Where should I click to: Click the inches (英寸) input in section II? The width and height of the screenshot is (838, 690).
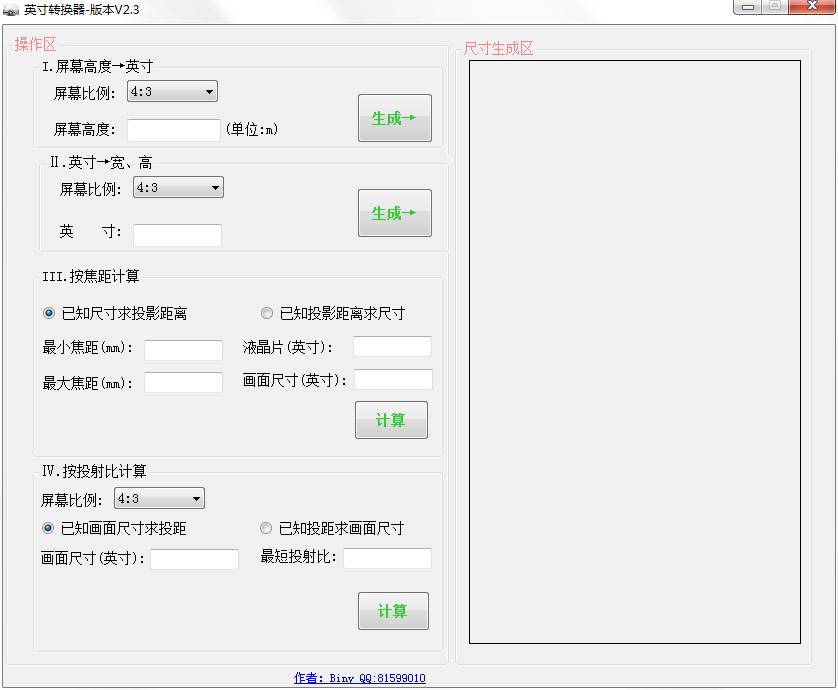pos(177,235)
